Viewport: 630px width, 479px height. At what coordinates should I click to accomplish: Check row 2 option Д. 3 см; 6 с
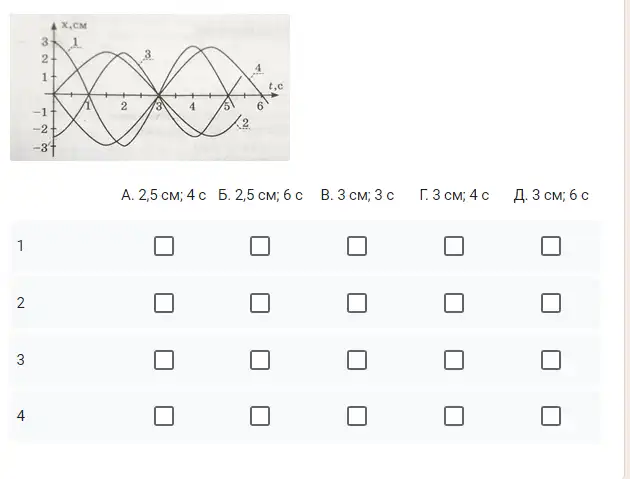(x=551, y=303)
